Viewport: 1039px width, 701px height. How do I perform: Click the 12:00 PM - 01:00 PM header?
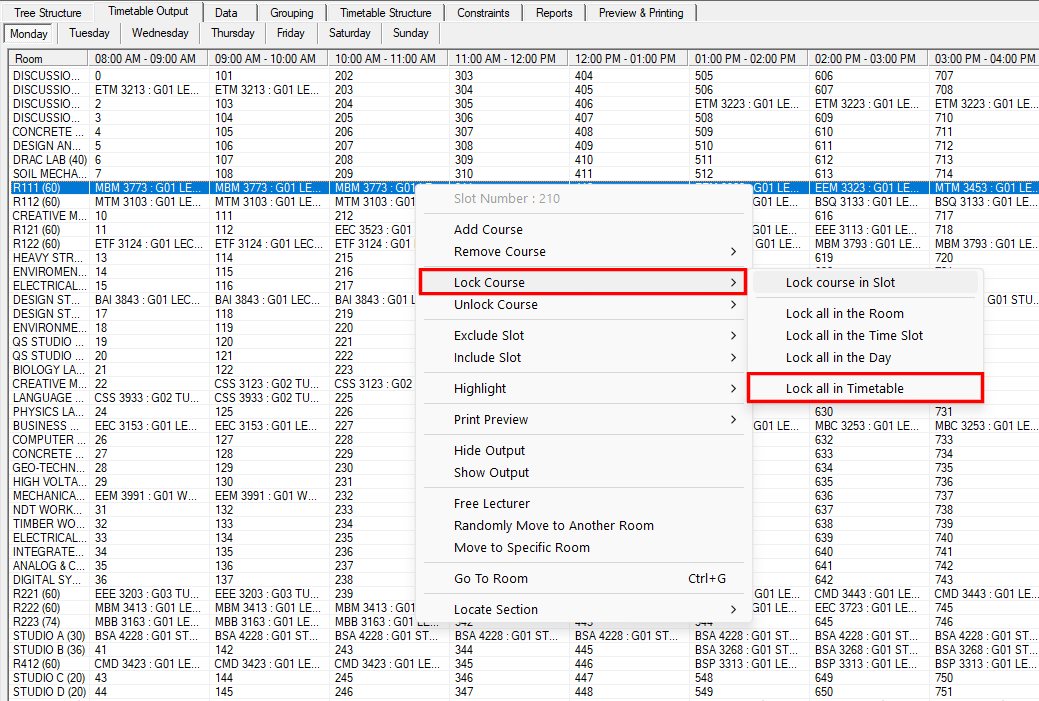click(628, 58)
